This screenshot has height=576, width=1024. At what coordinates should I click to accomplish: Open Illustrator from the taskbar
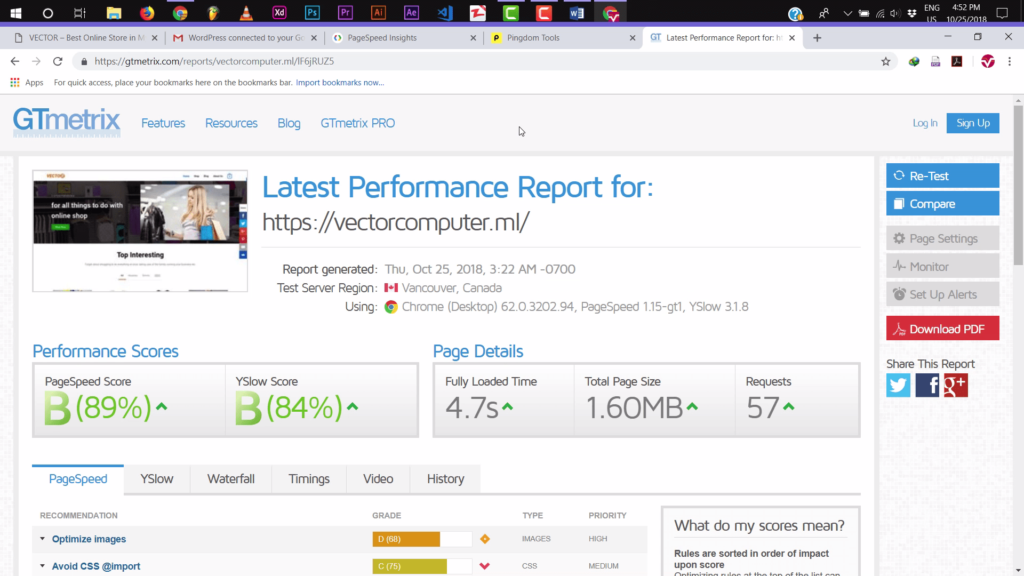pyautogui.click(x=378, y=12)
